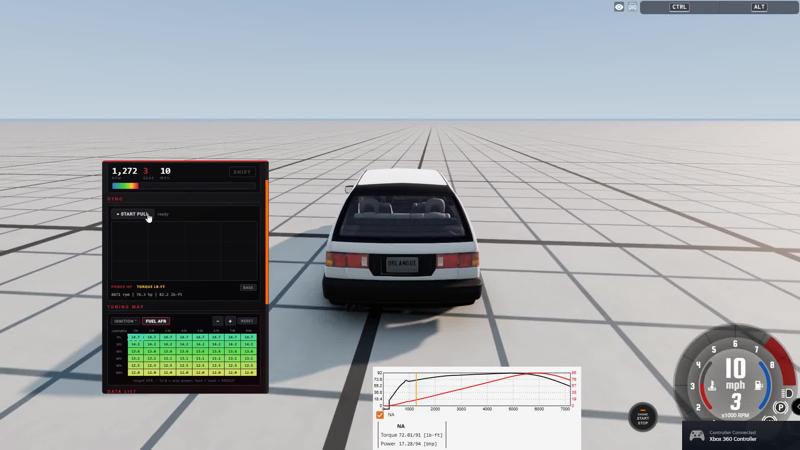Click the 10 mph speed readout
The image size is (800, 450).
tap(735, 374)
